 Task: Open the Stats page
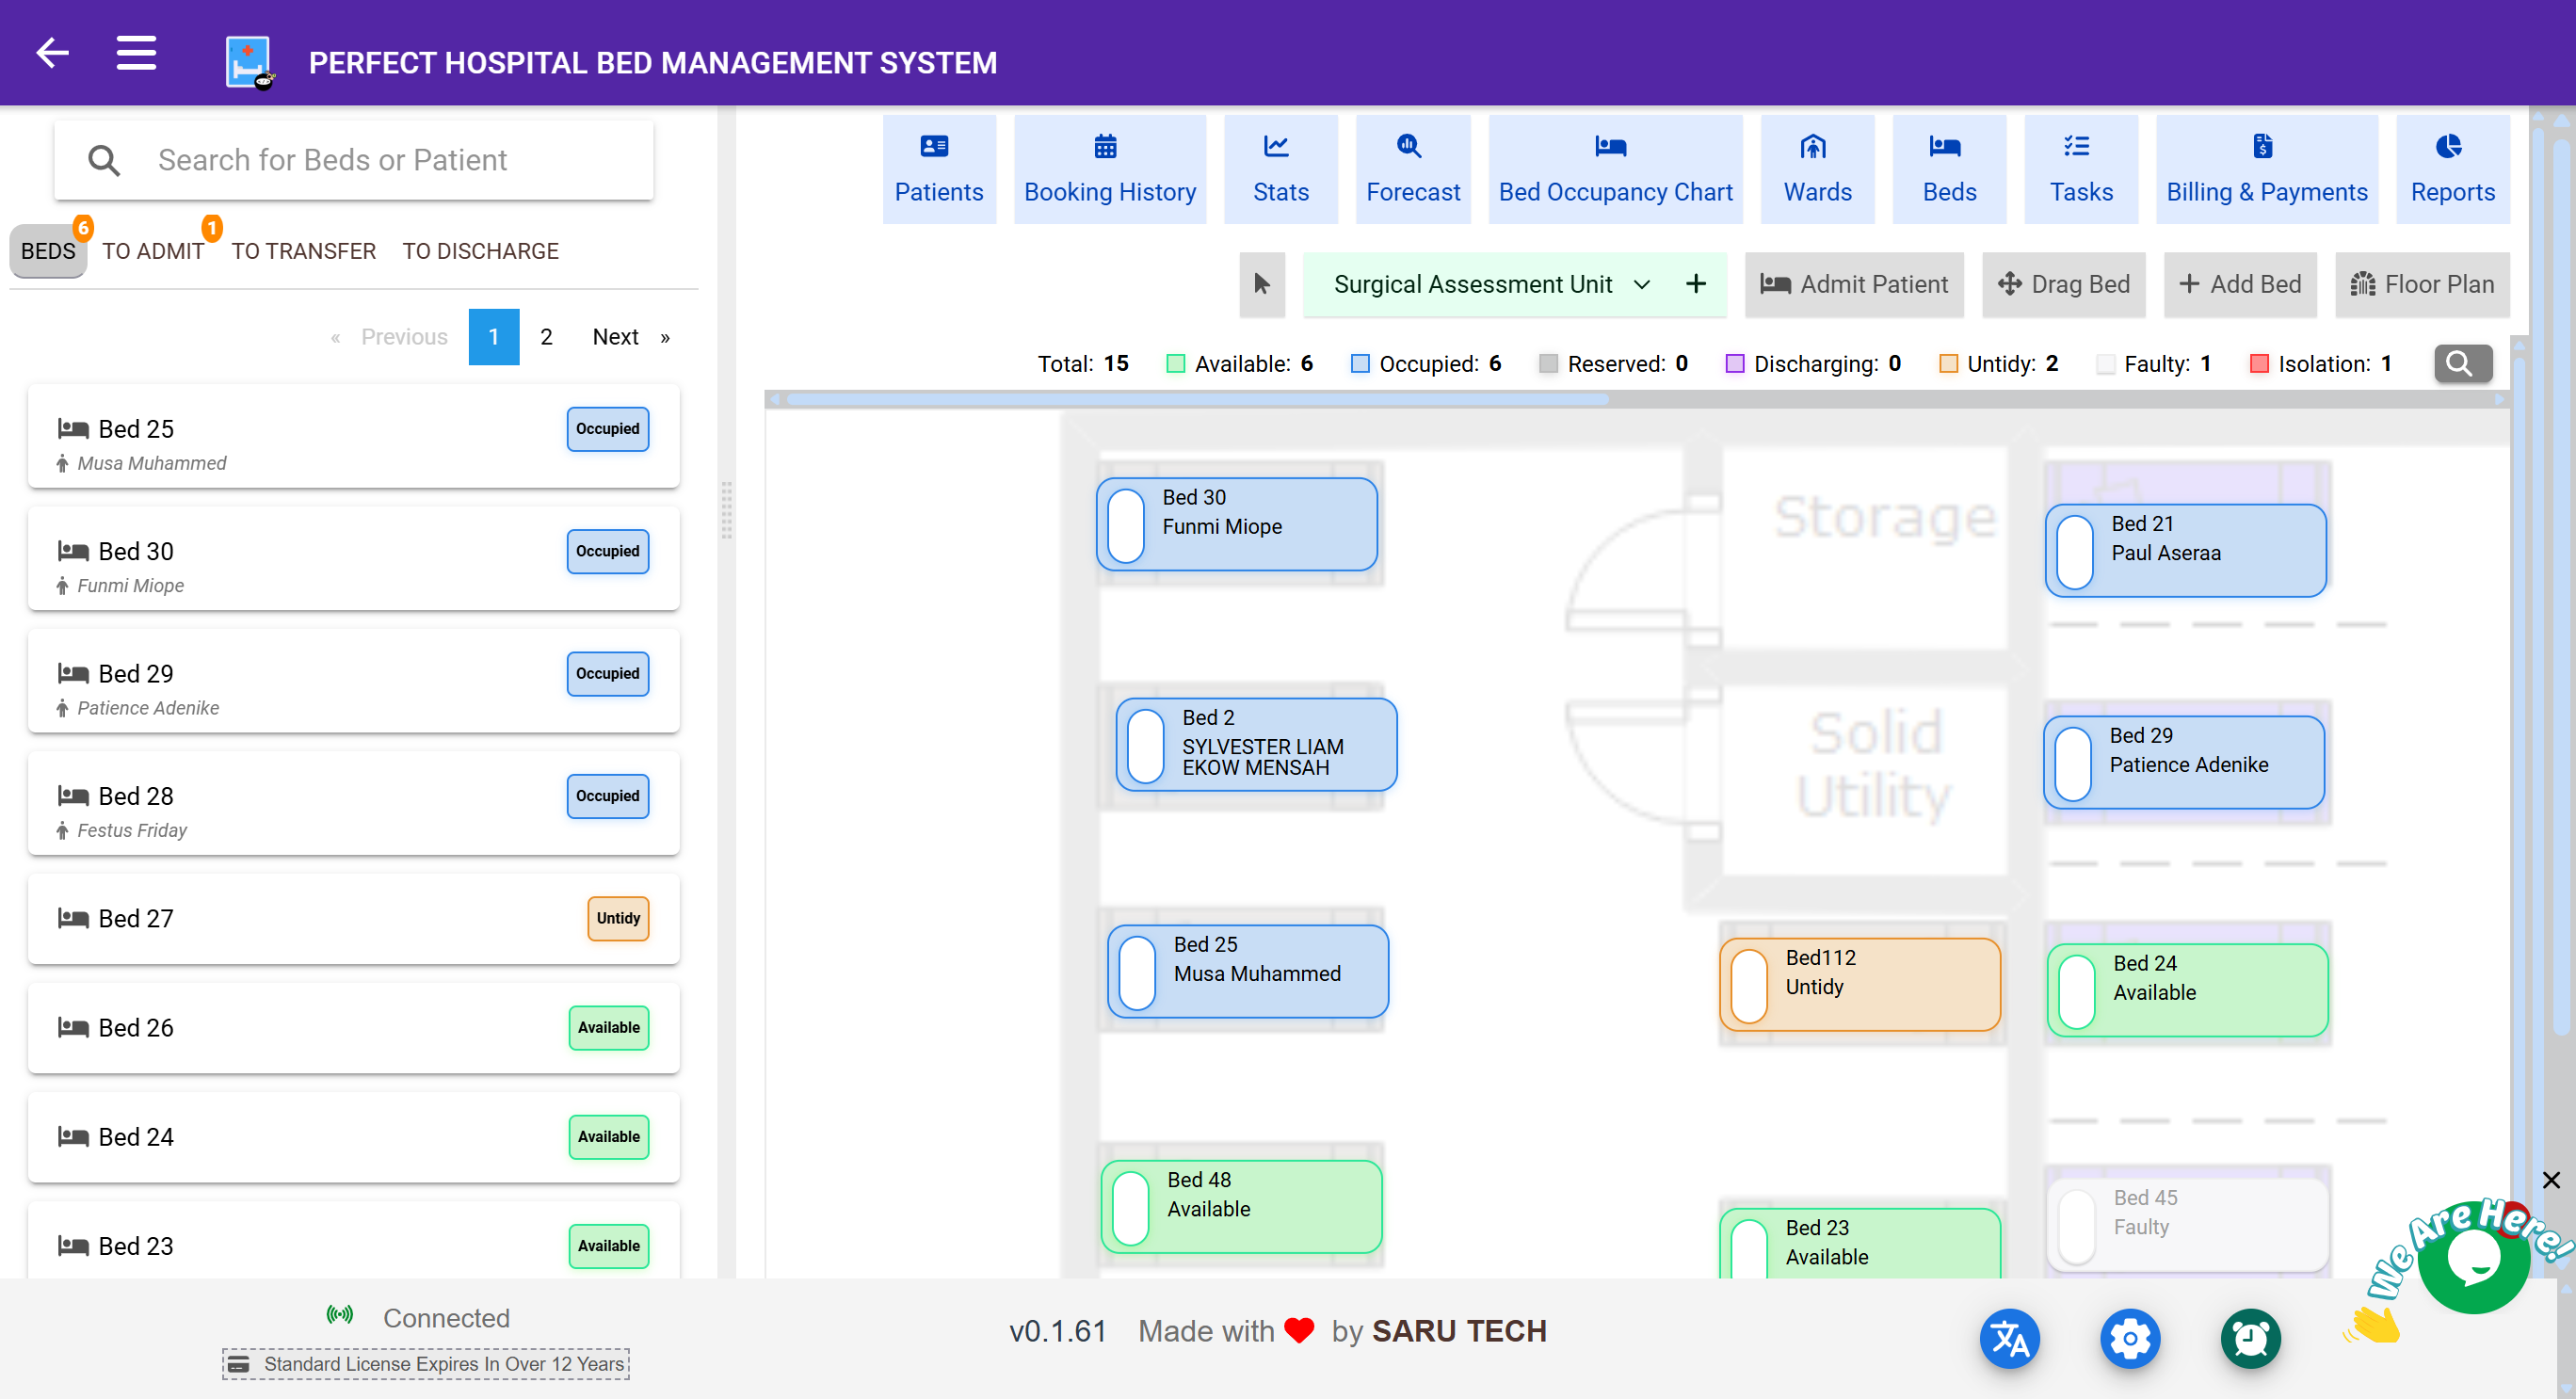1280,169
